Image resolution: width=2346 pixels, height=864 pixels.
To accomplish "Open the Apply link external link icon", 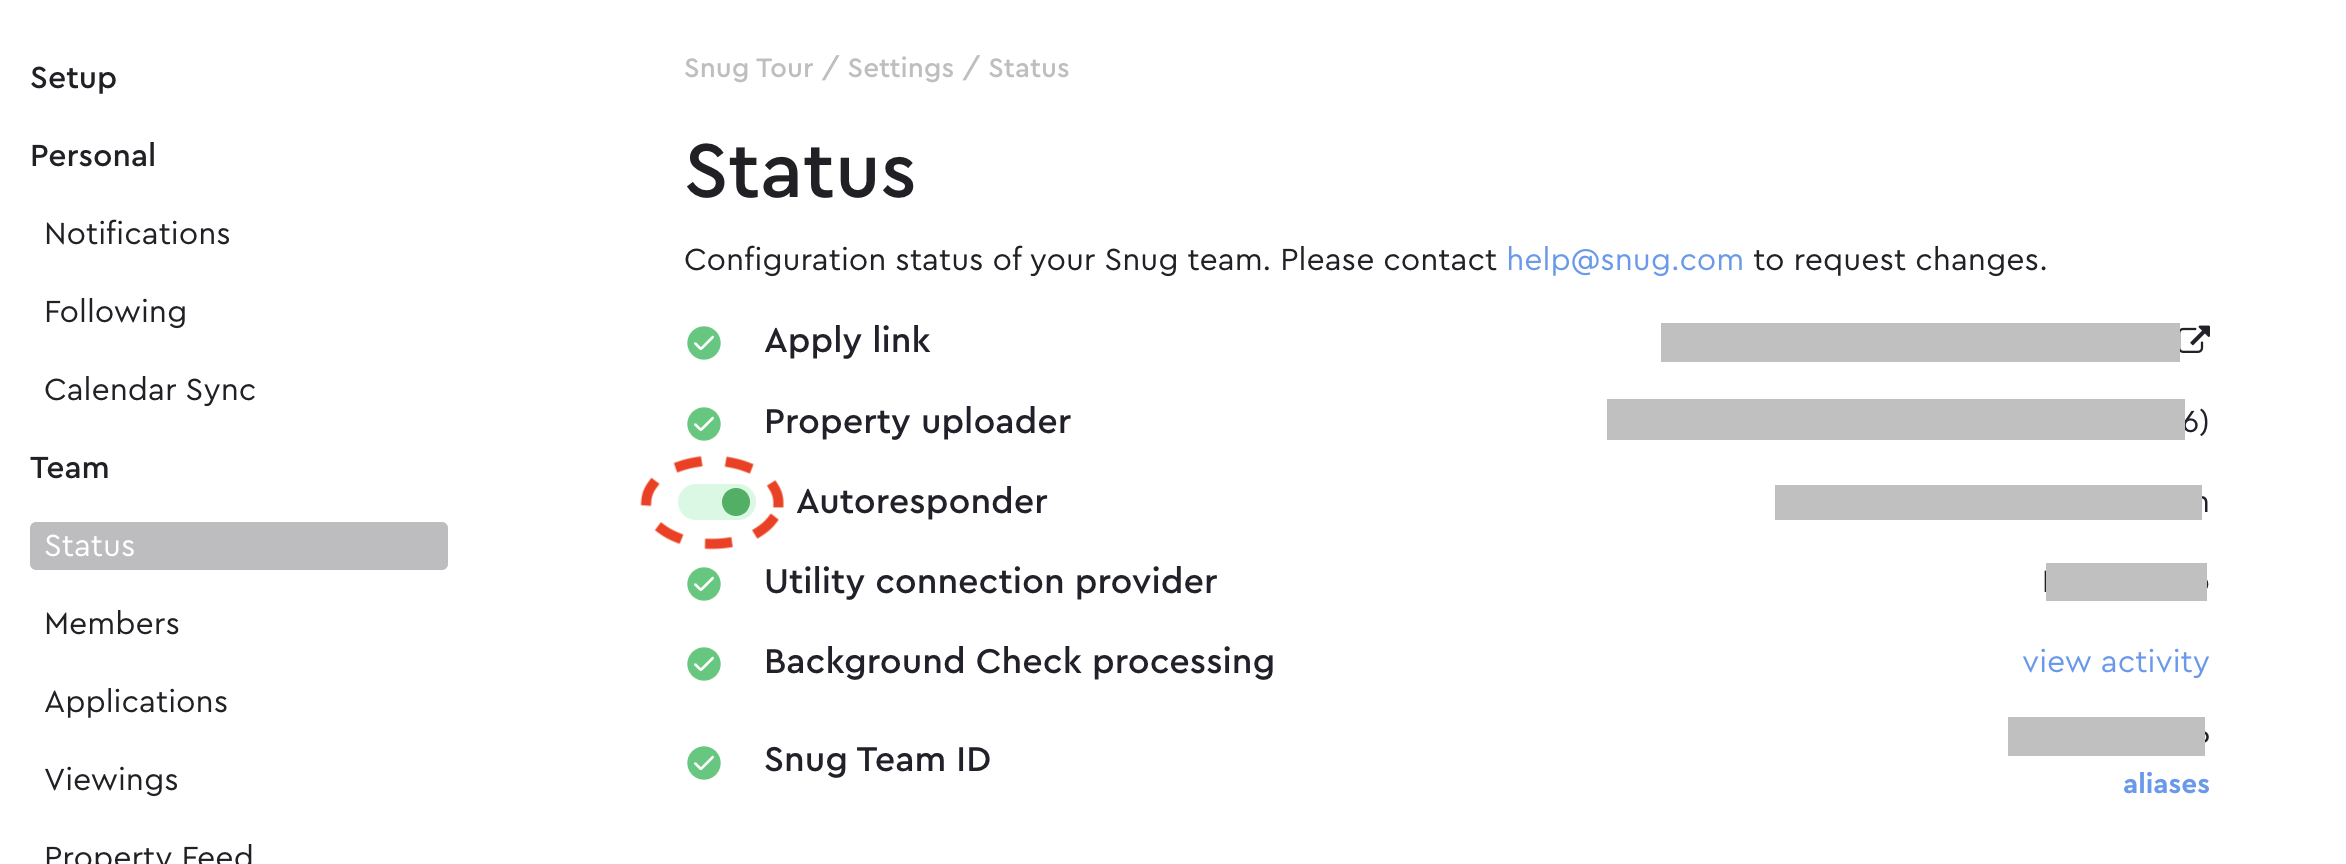I will [2194, 340].
